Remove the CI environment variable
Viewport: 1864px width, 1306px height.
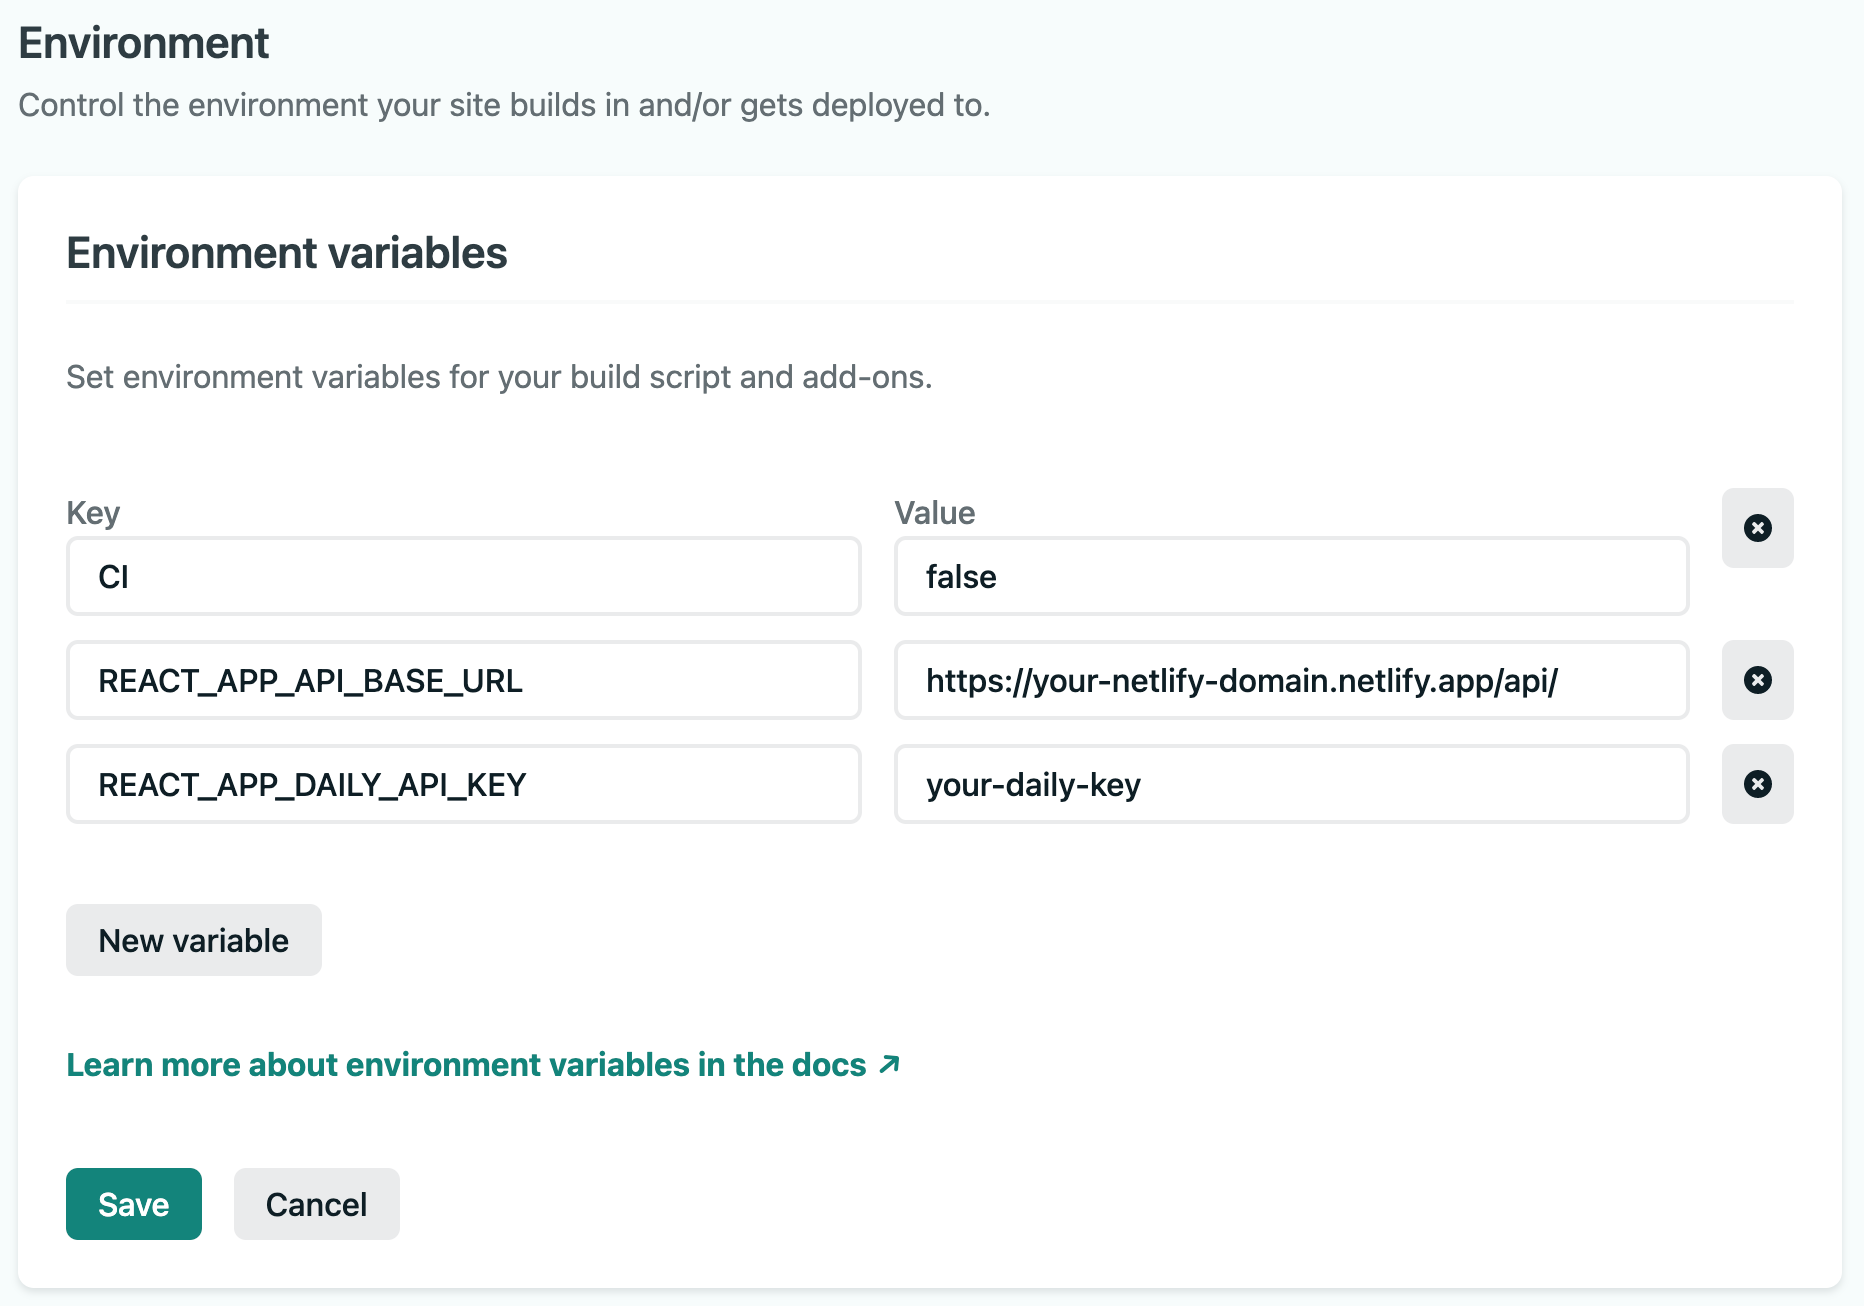click(x=1757, y=528)
